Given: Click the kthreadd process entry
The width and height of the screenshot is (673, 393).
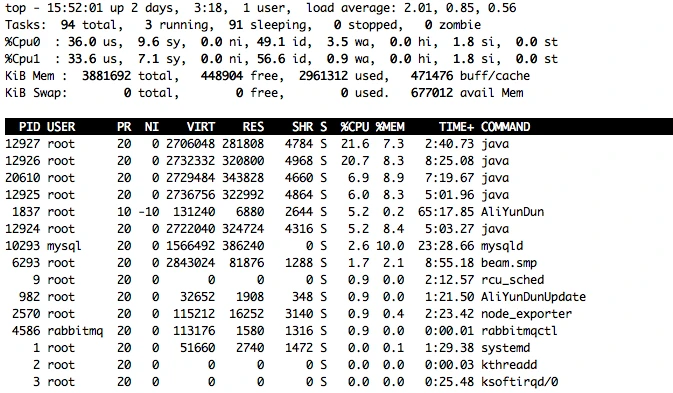Looking at the screenshot, I should click(x=271, y=365).
